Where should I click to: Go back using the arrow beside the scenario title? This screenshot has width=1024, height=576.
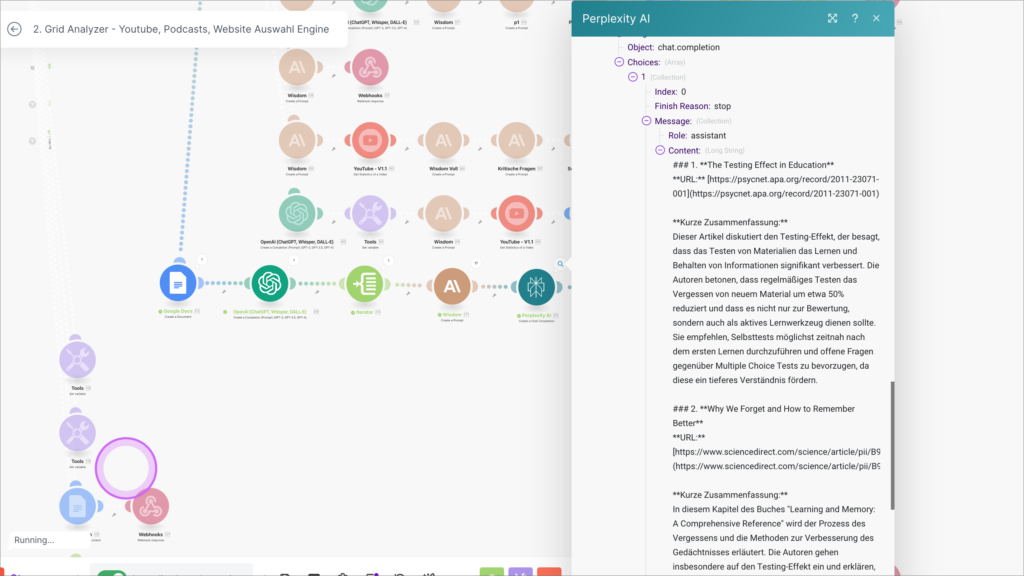pos(14,29)
